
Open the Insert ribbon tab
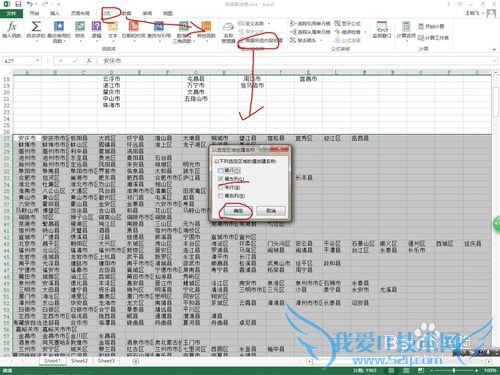coord(55,13)
